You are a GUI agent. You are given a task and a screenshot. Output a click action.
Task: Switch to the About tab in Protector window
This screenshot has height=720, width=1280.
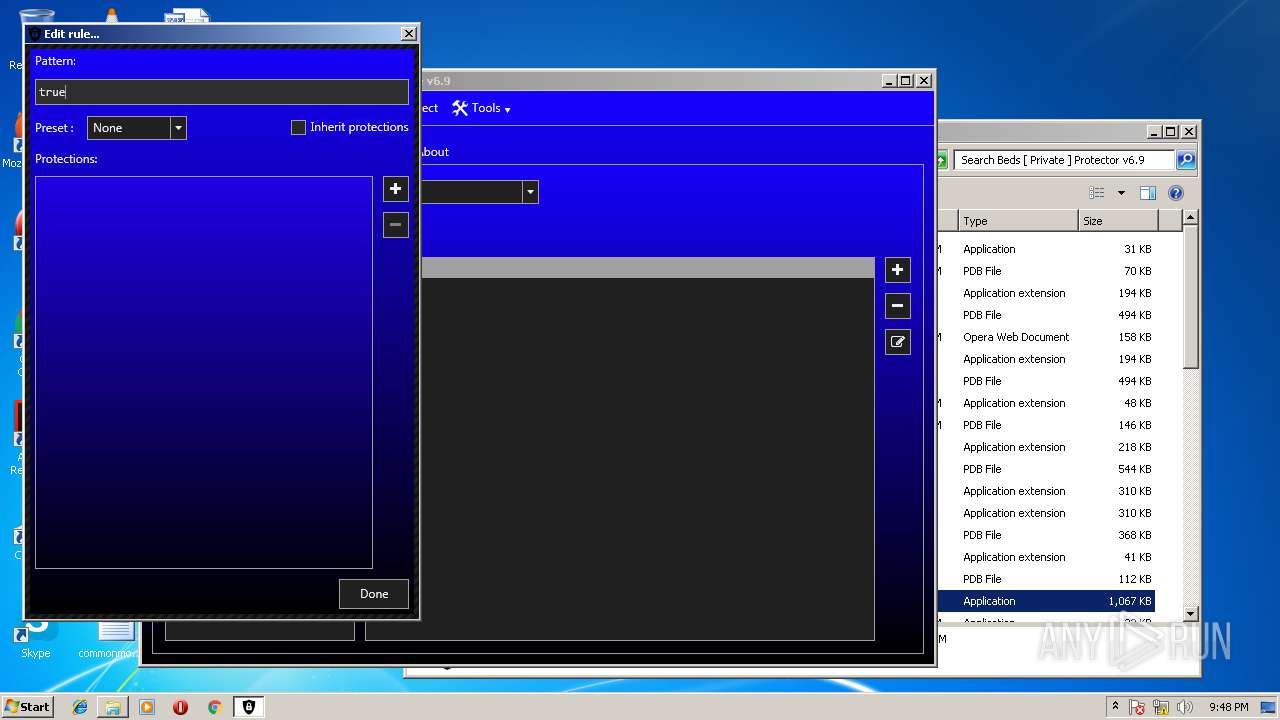434,152
